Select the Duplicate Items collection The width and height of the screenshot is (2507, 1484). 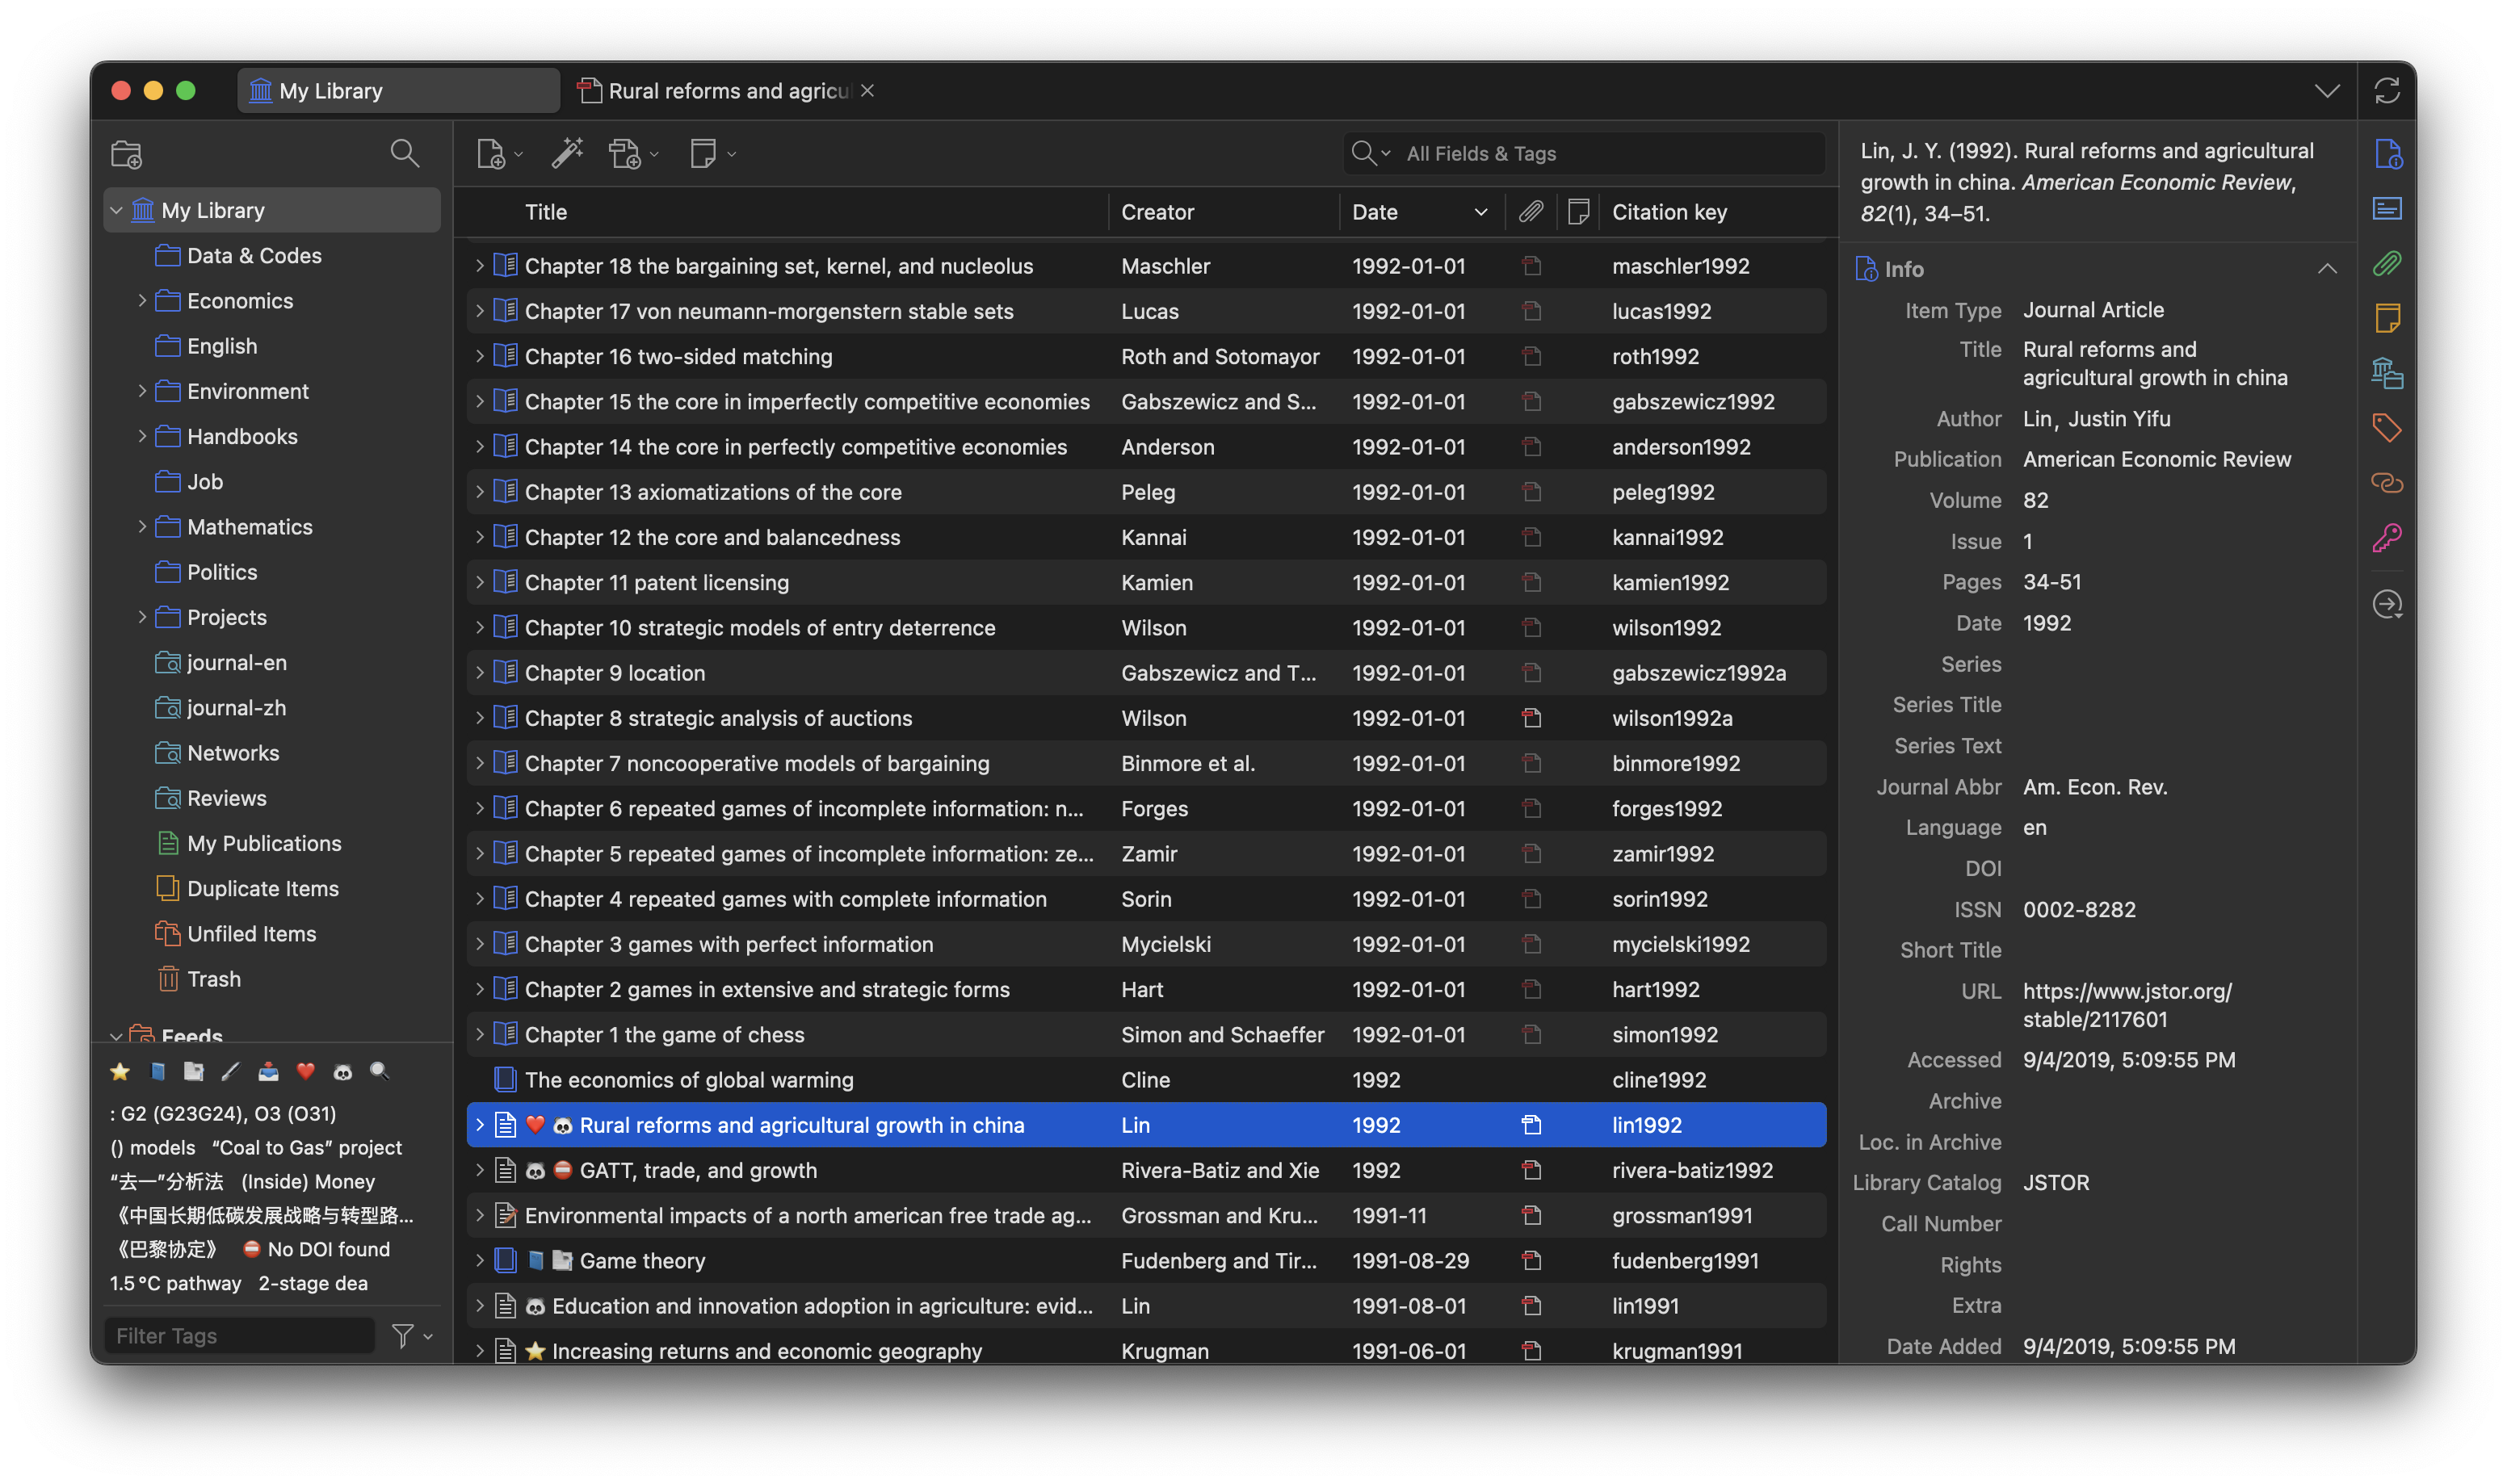[262, 888]
